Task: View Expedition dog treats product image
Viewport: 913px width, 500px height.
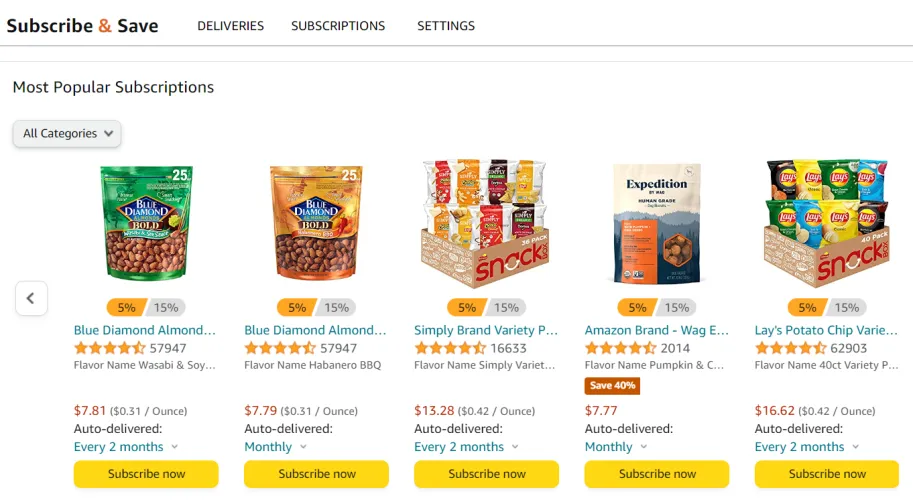Action: tap(656, 223)
